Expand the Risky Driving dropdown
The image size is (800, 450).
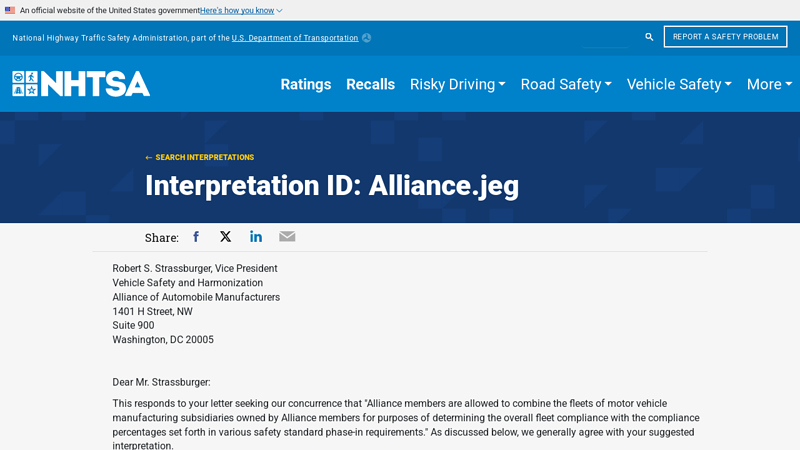point(458,84)
